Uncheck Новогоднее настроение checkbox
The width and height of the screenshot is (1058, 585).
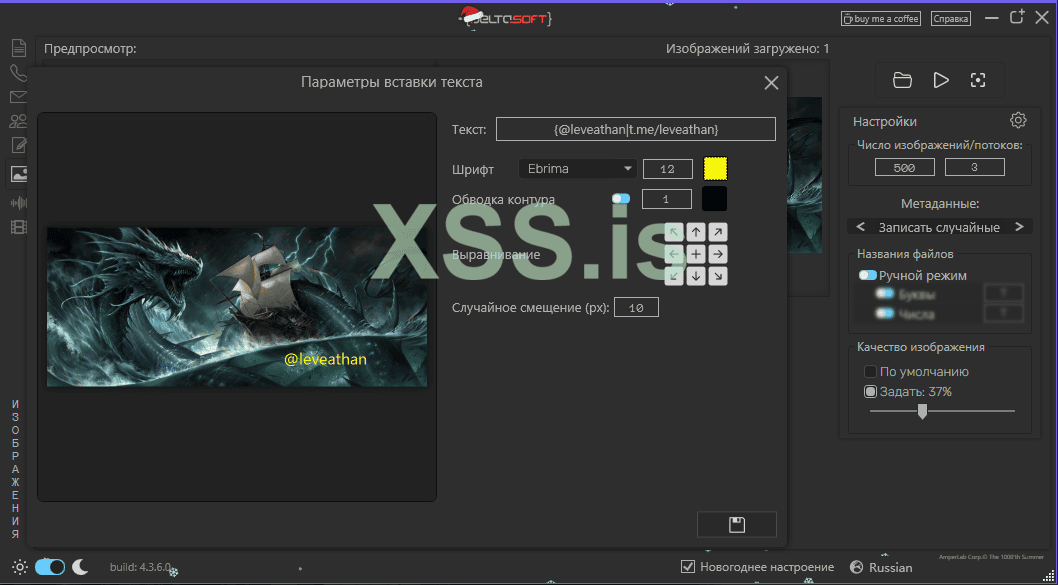688,567
